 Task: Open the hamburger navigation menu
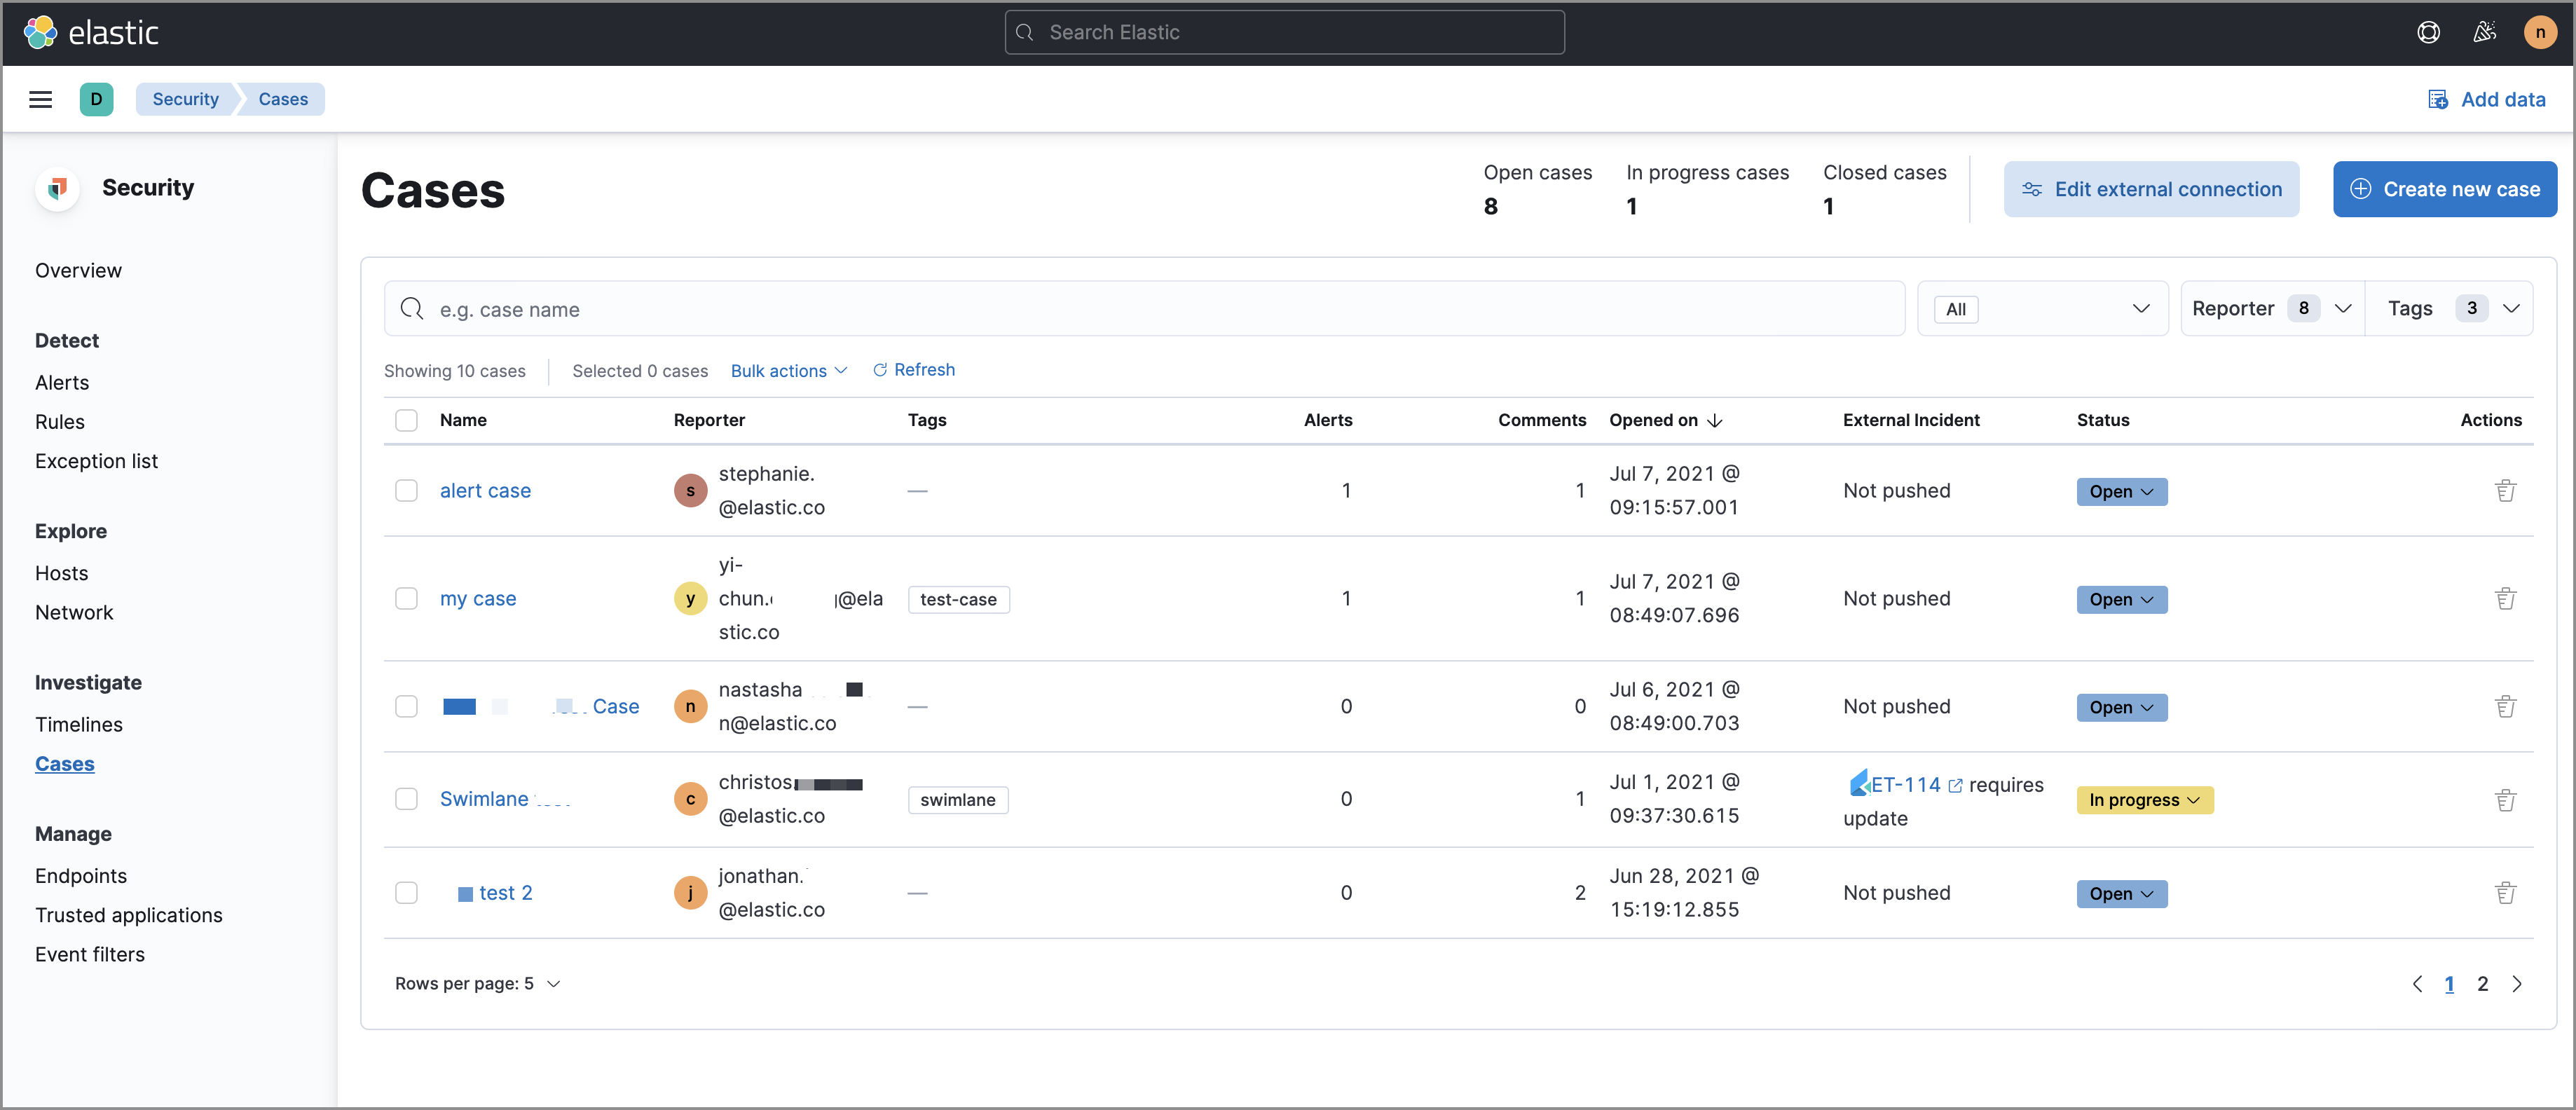tap(40, 99)
